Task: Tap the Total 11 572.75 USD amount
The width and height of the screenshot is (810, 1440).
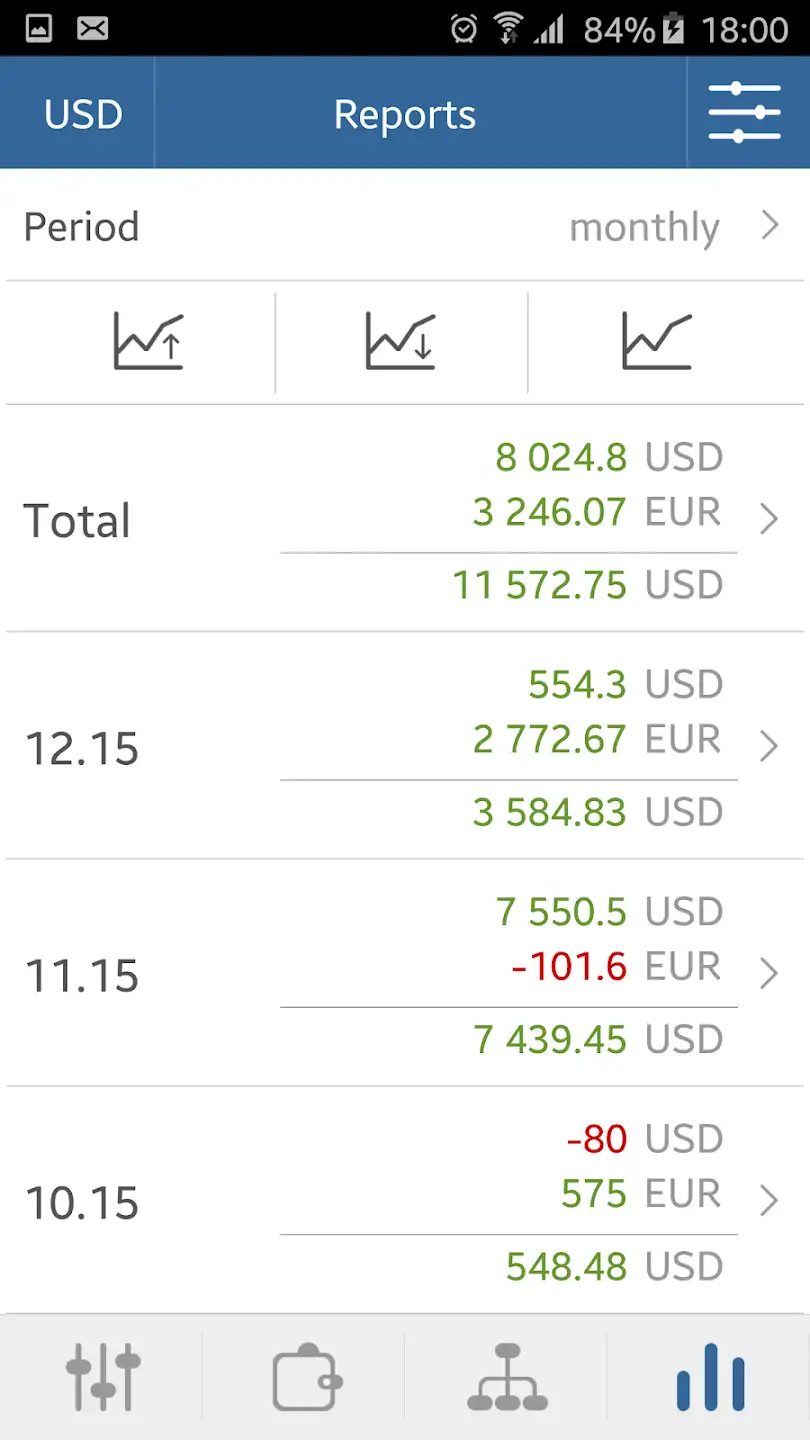Action: coord(588,585)
